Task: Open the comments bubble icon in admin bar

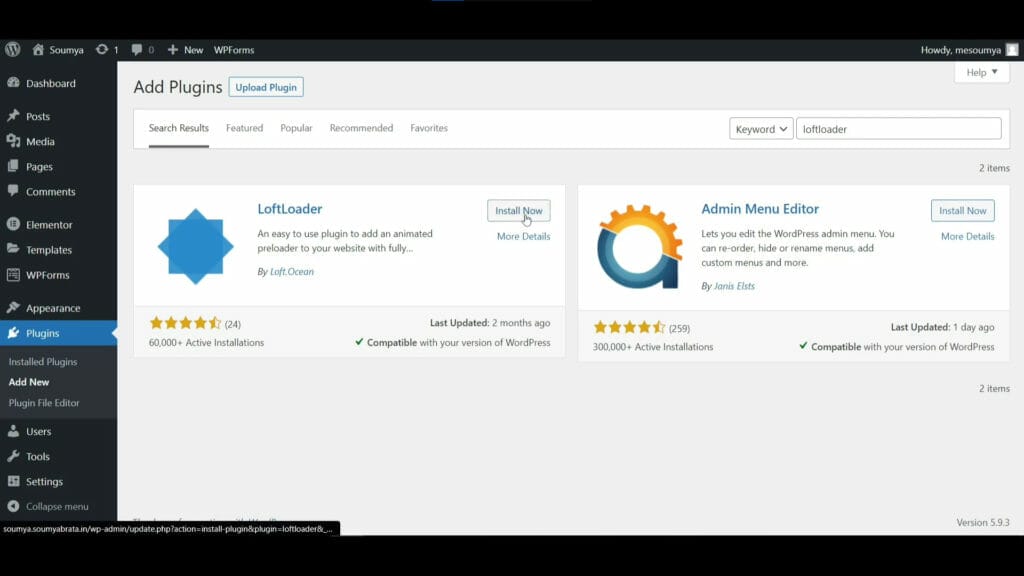Action: 136,50
